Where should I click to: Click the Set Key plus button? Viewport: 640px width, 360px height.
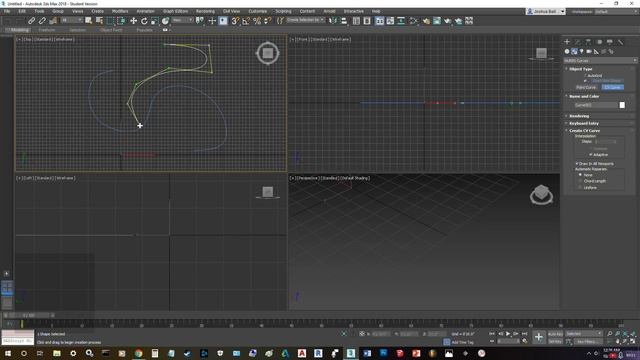point(539,337)
